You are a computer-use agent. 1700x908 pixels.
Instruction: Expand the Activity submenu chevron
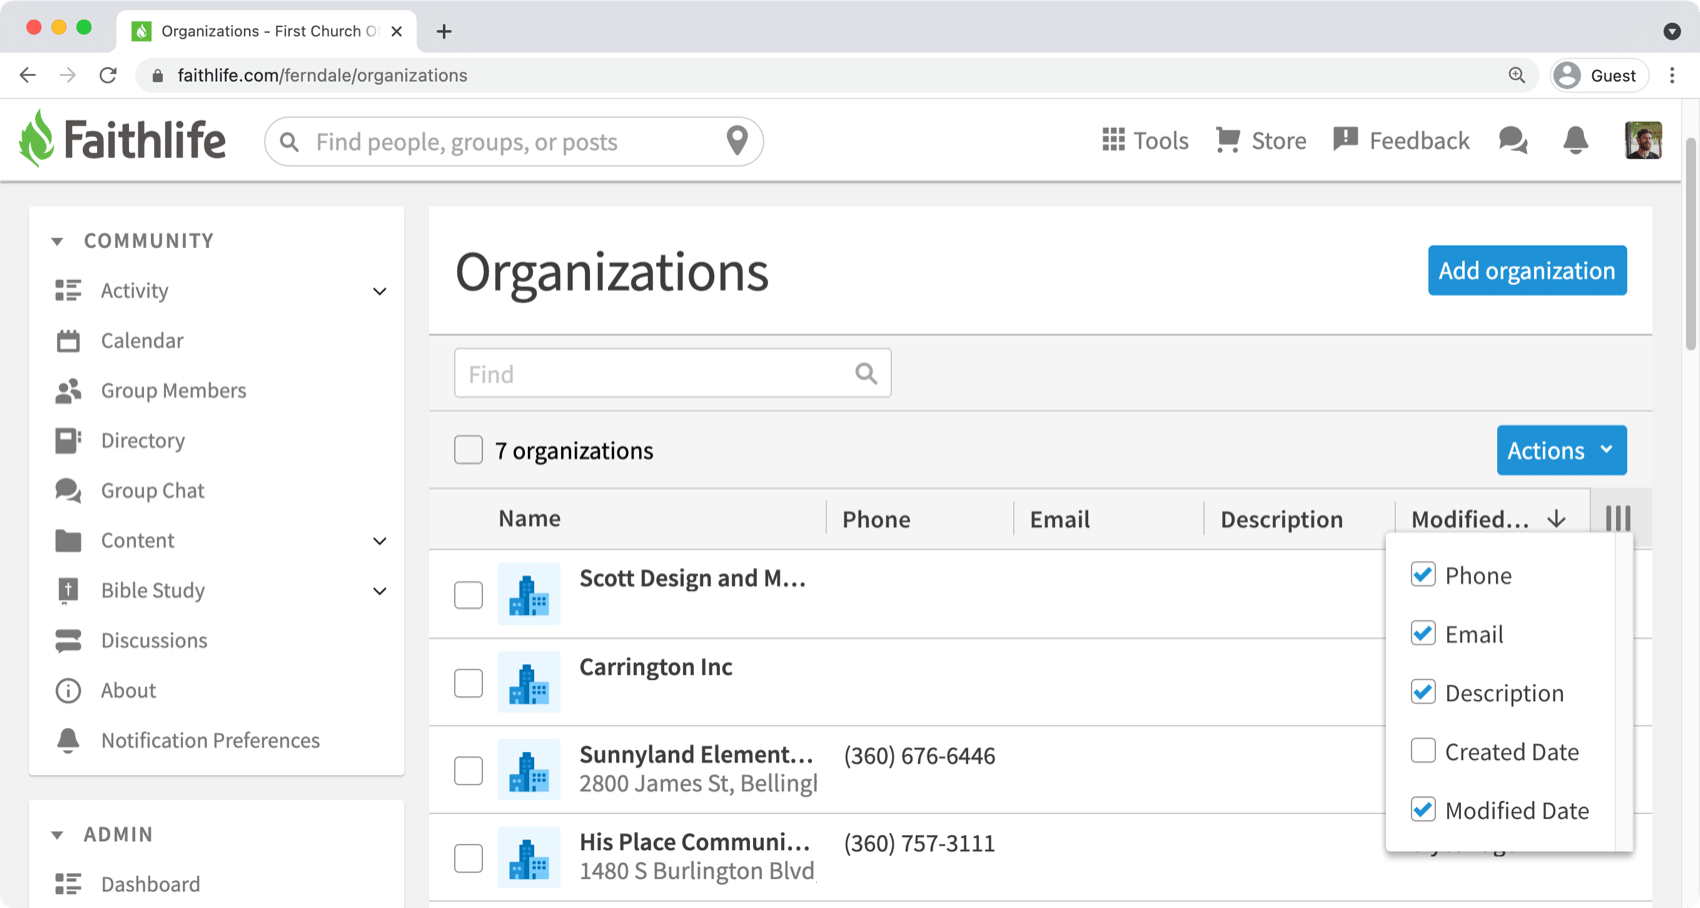click(x=380, y=291)
